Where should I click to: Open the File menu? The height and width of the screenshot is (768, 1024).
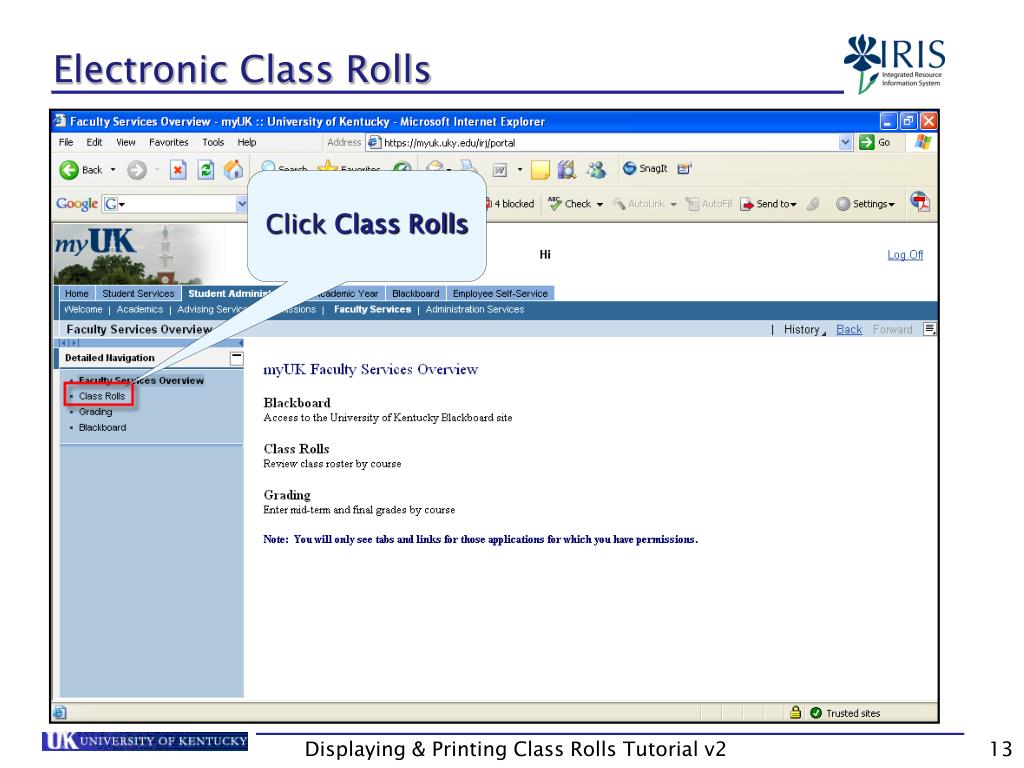tap(66, 142)
